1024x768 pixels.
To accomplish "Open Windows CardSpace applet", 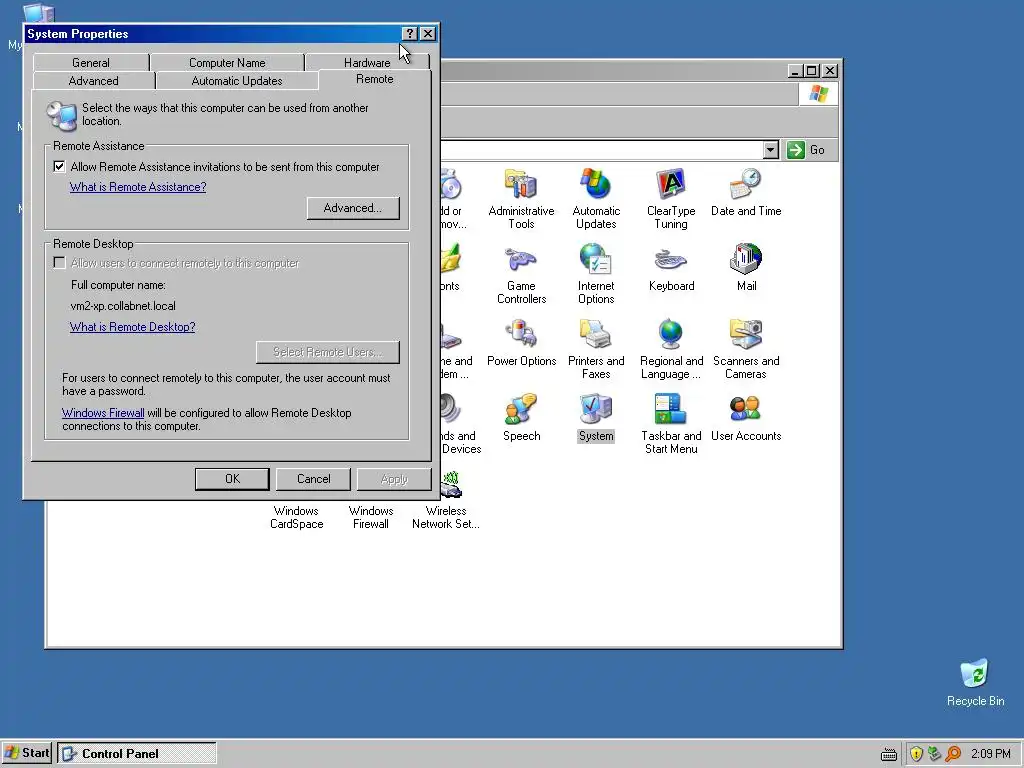I will tap(296, 517).
